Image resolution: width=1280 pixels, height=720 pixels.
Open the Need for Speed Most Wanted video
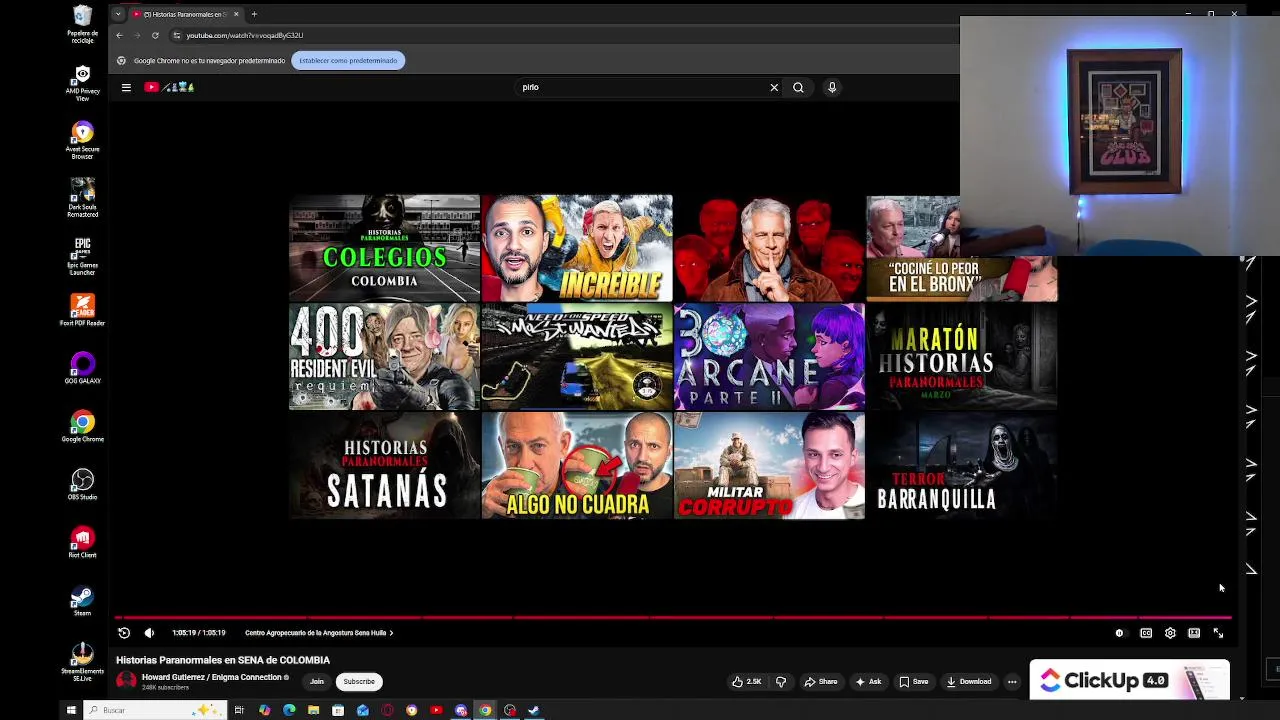[x=577, y=357]
